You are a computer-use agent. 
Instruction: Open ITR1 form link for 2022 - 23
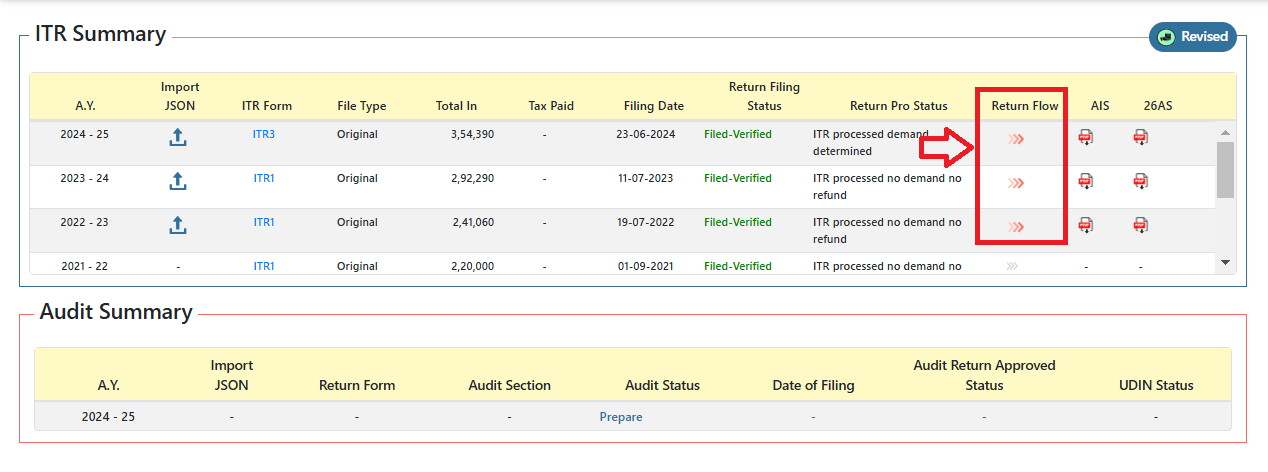click(264, 222)
